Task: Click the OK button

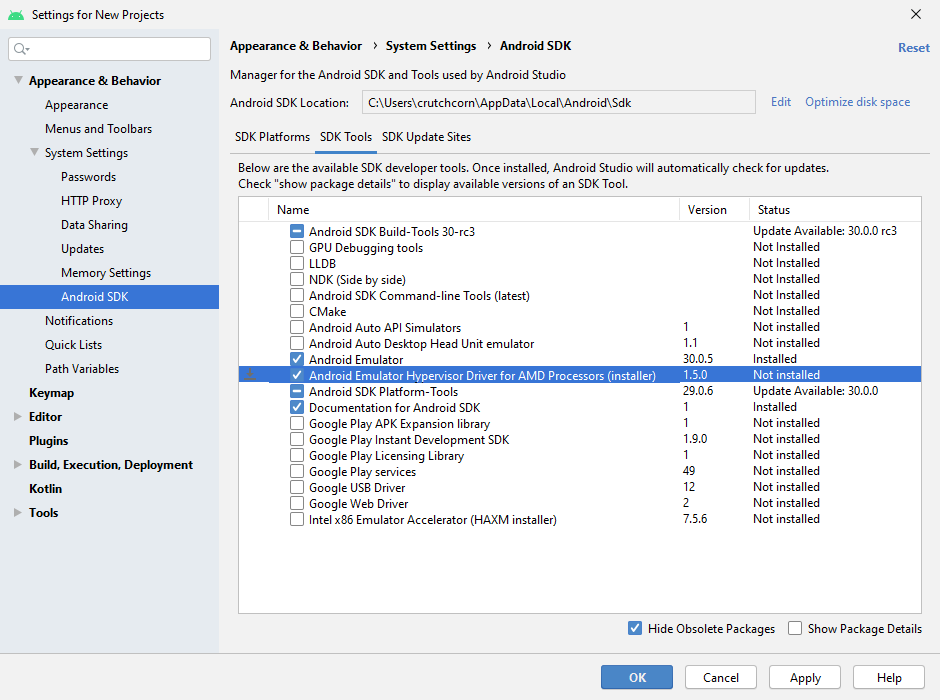Action: [x=637, y=677]
